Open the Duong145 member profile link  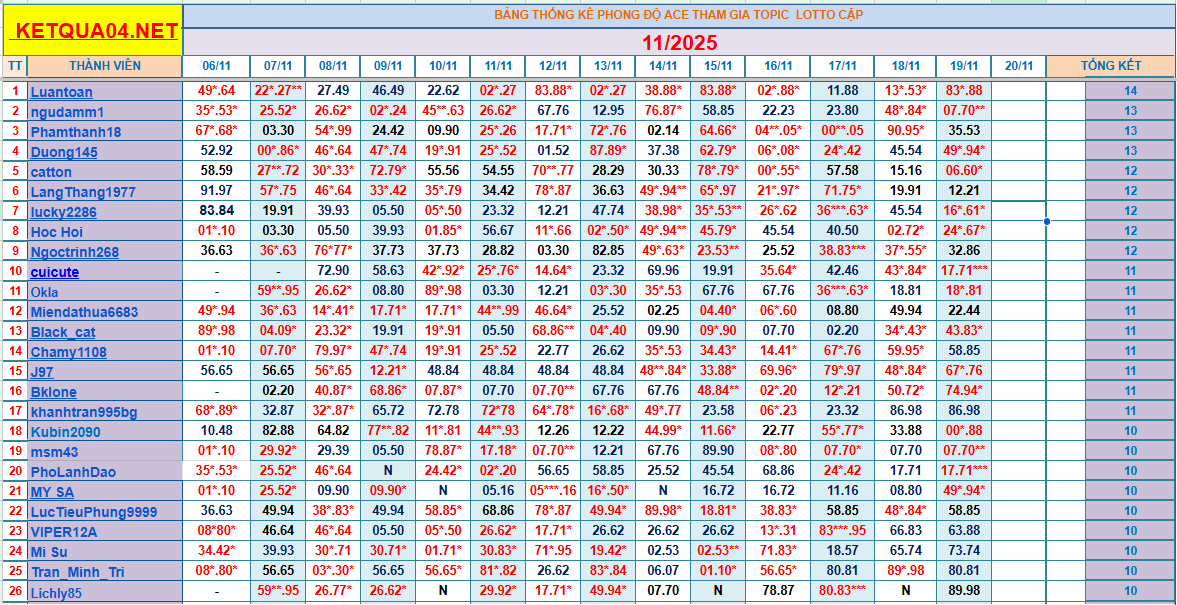coord(64,152)
